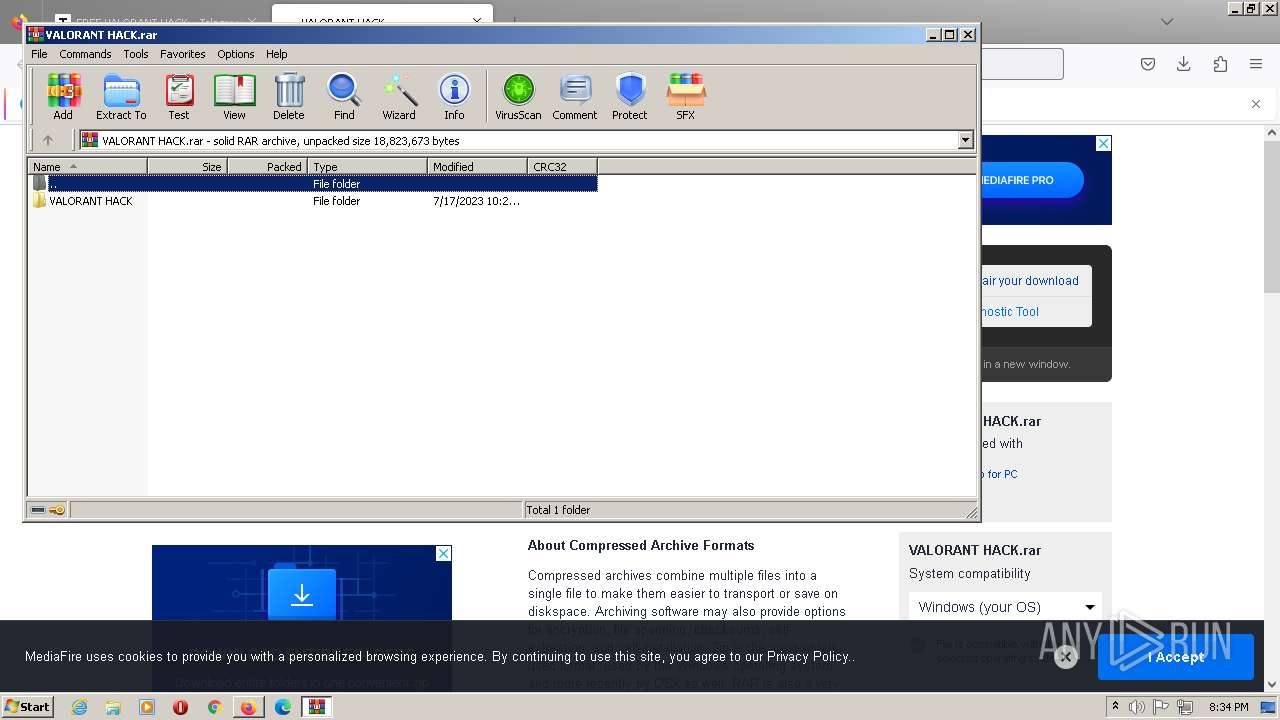Open the Find magnifier tool
The image size is (1280, 720).
click(344, 97)
